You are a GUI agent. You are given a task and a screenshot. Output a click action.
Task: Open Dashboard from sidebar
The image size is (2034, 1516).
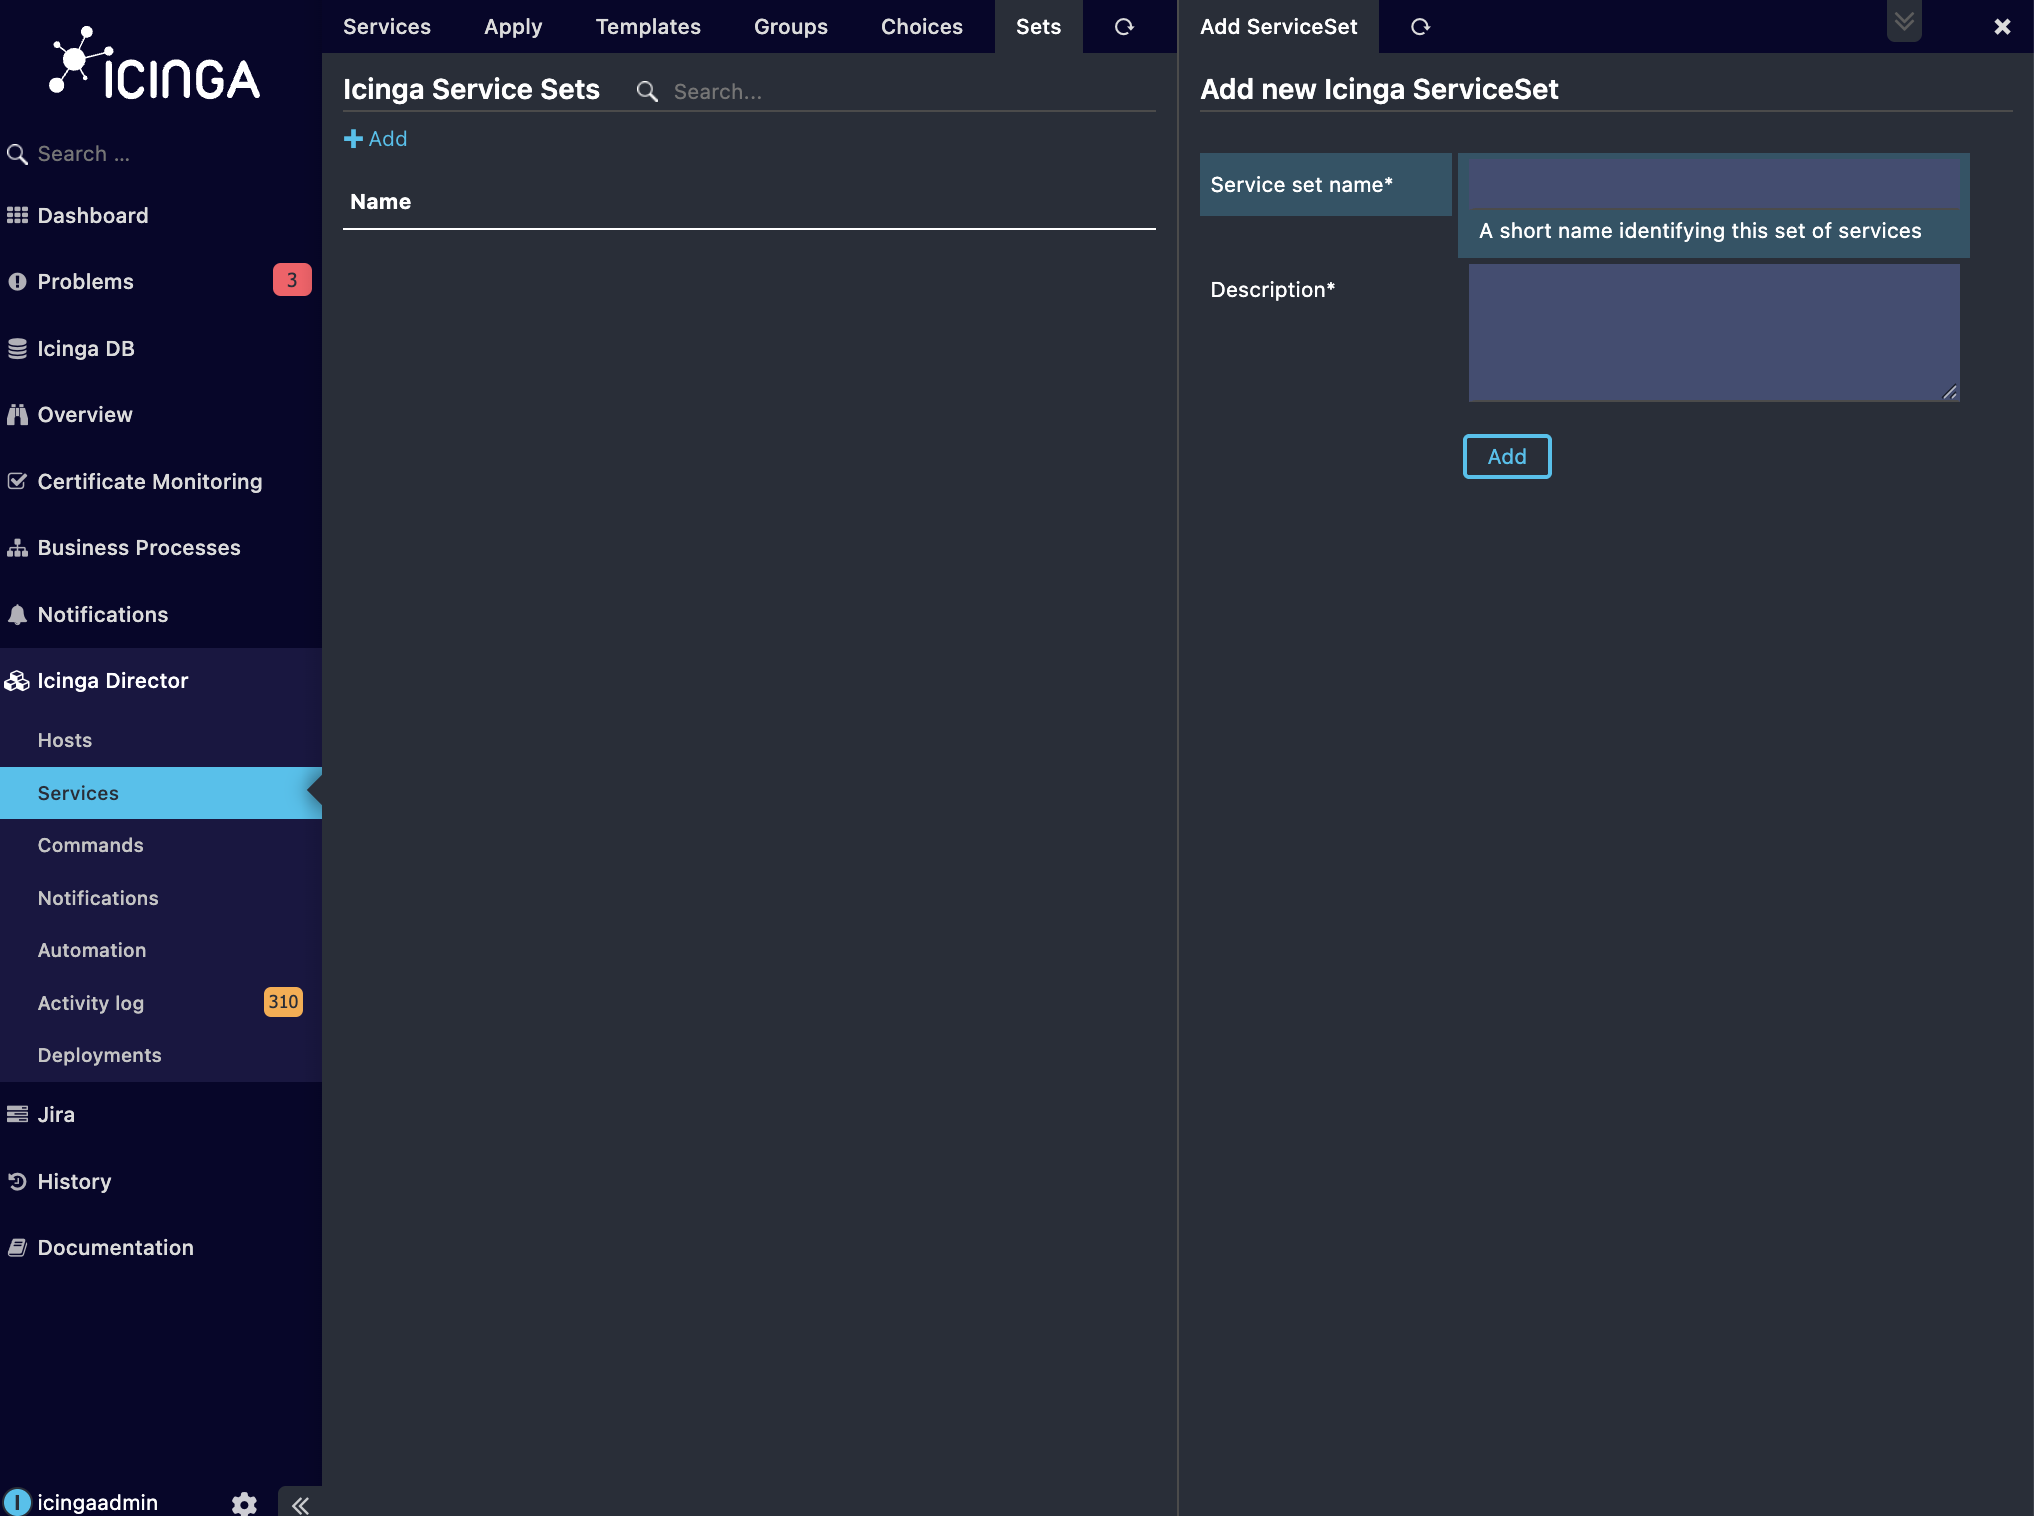[x=161, y=215]
